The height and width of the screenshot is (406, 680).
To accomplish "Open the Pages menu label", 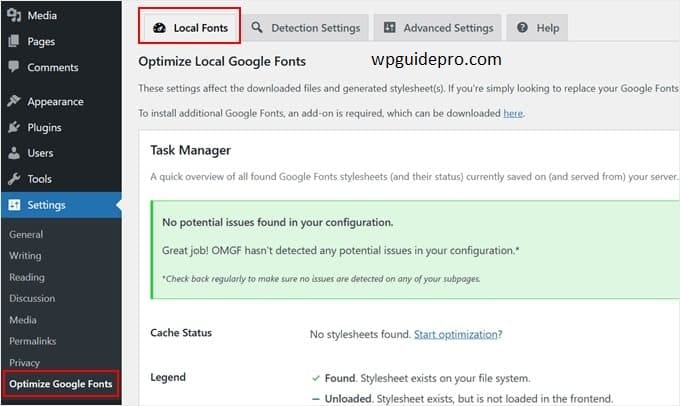I will (x=41, y=42).
